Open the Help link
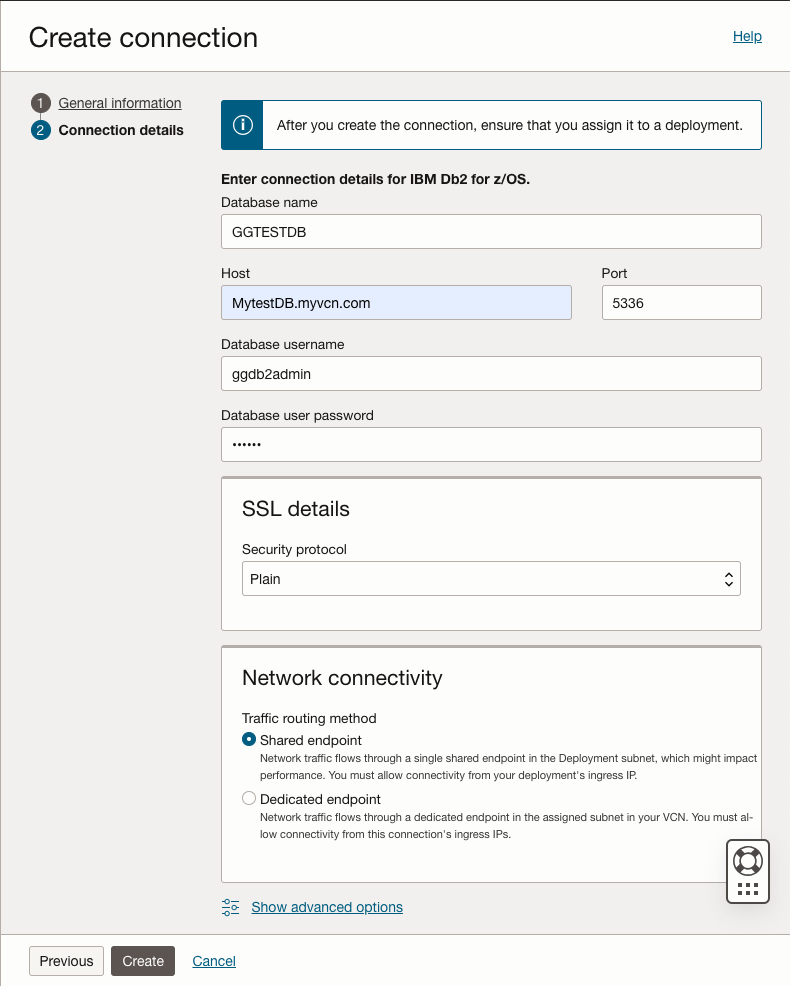The image size is (790, 986). coord(747,36)
